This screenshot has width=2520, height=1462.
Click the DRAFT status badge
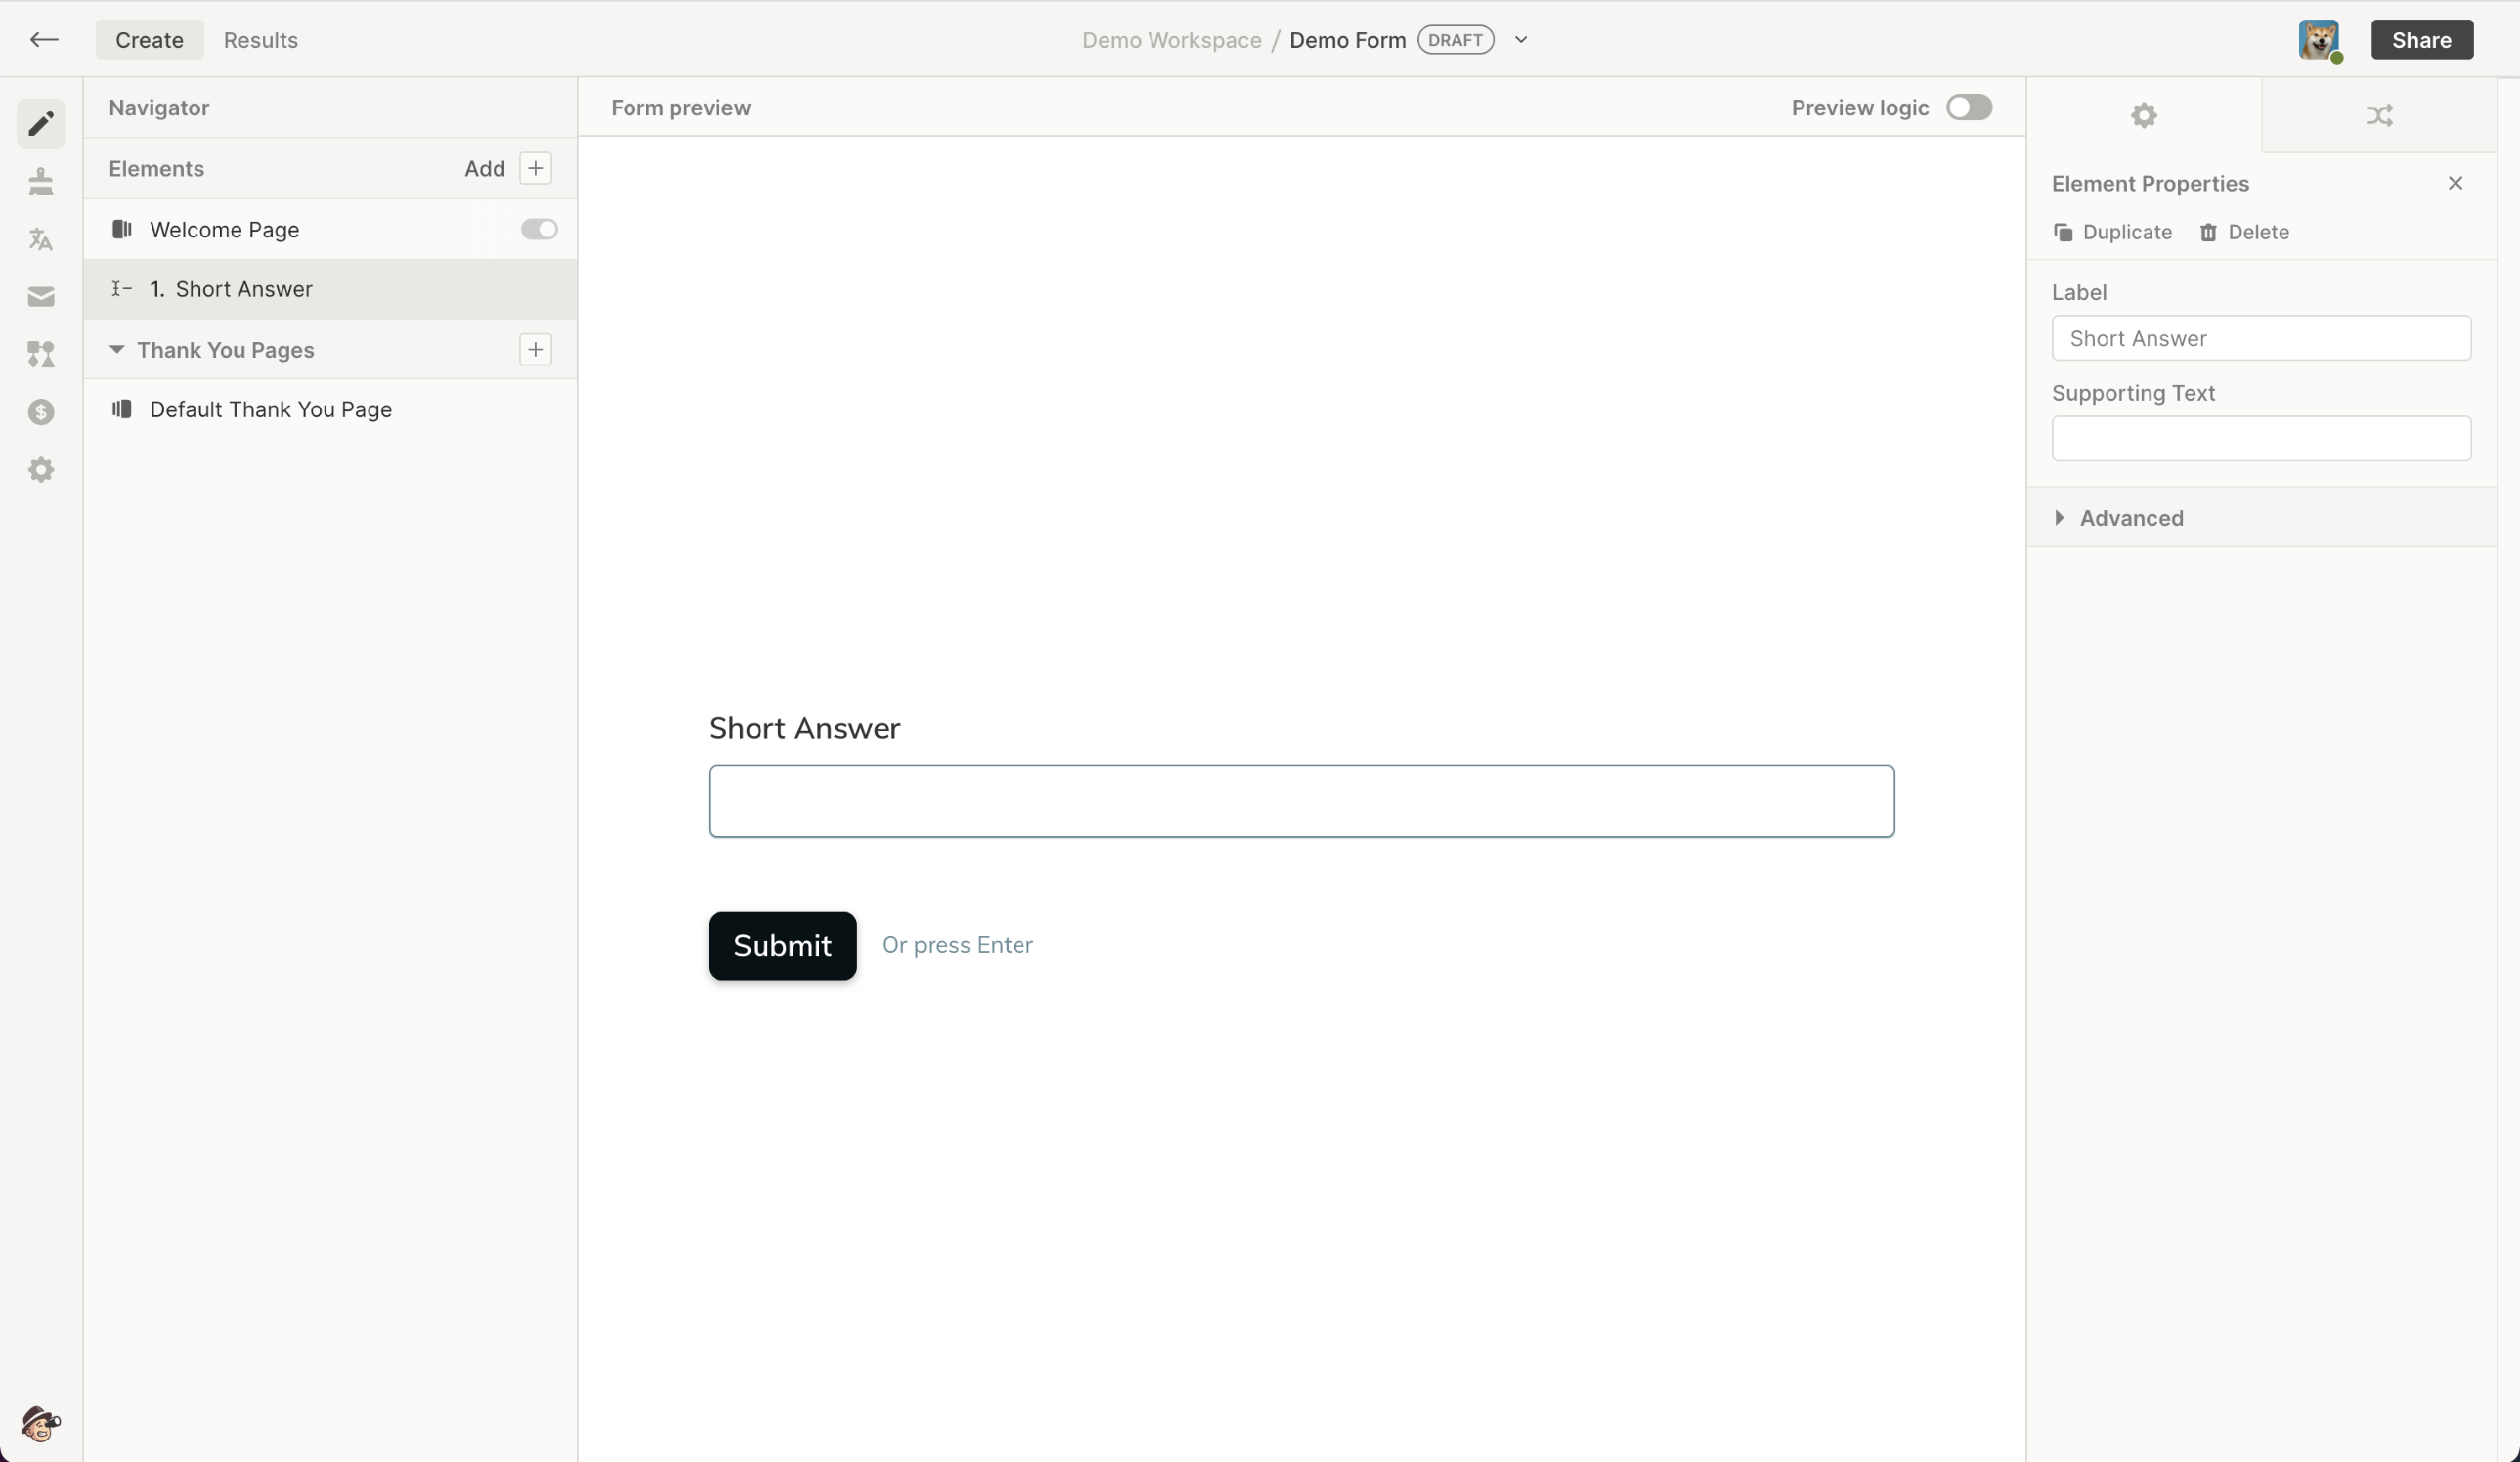point(1455,40)
